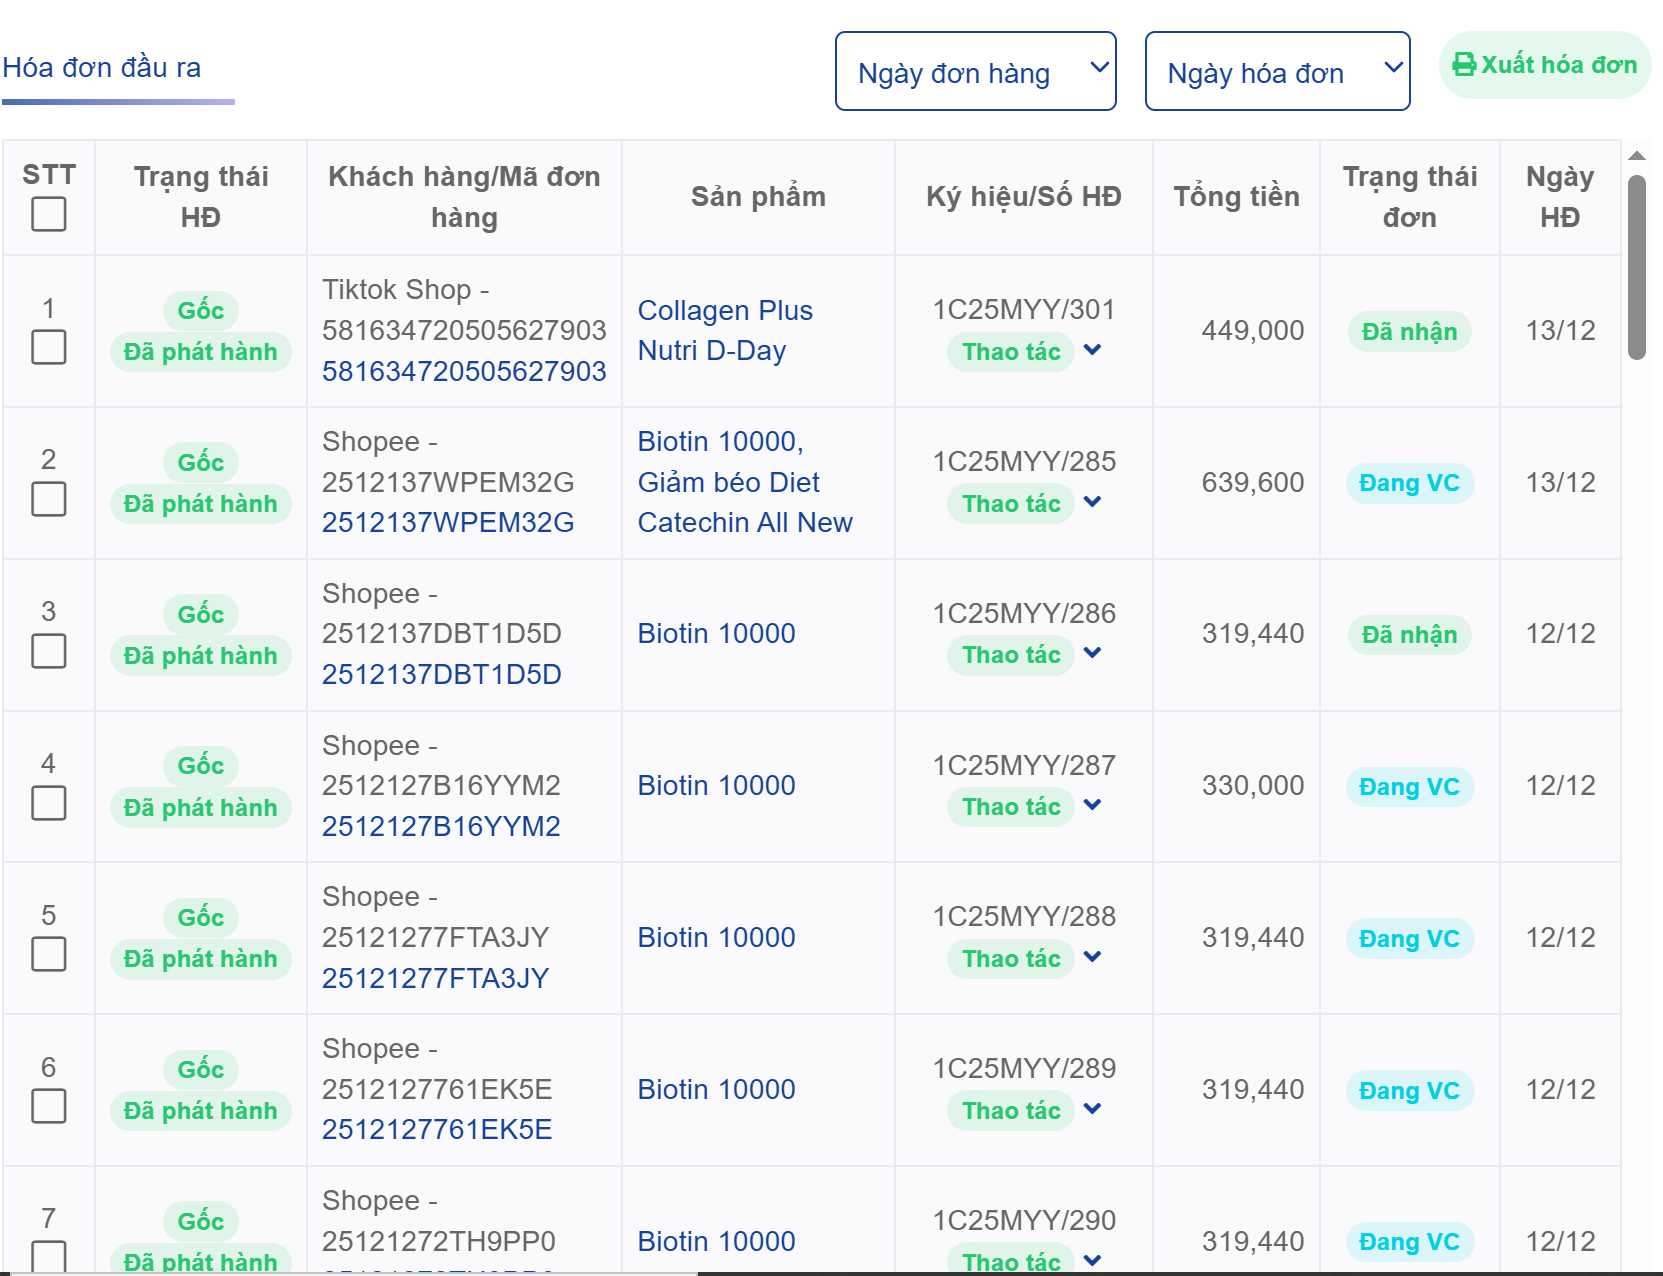1663x1276 pixels.
Task: Click the Collagen Plus Nutri D-Day product
Action: (725, 330)
